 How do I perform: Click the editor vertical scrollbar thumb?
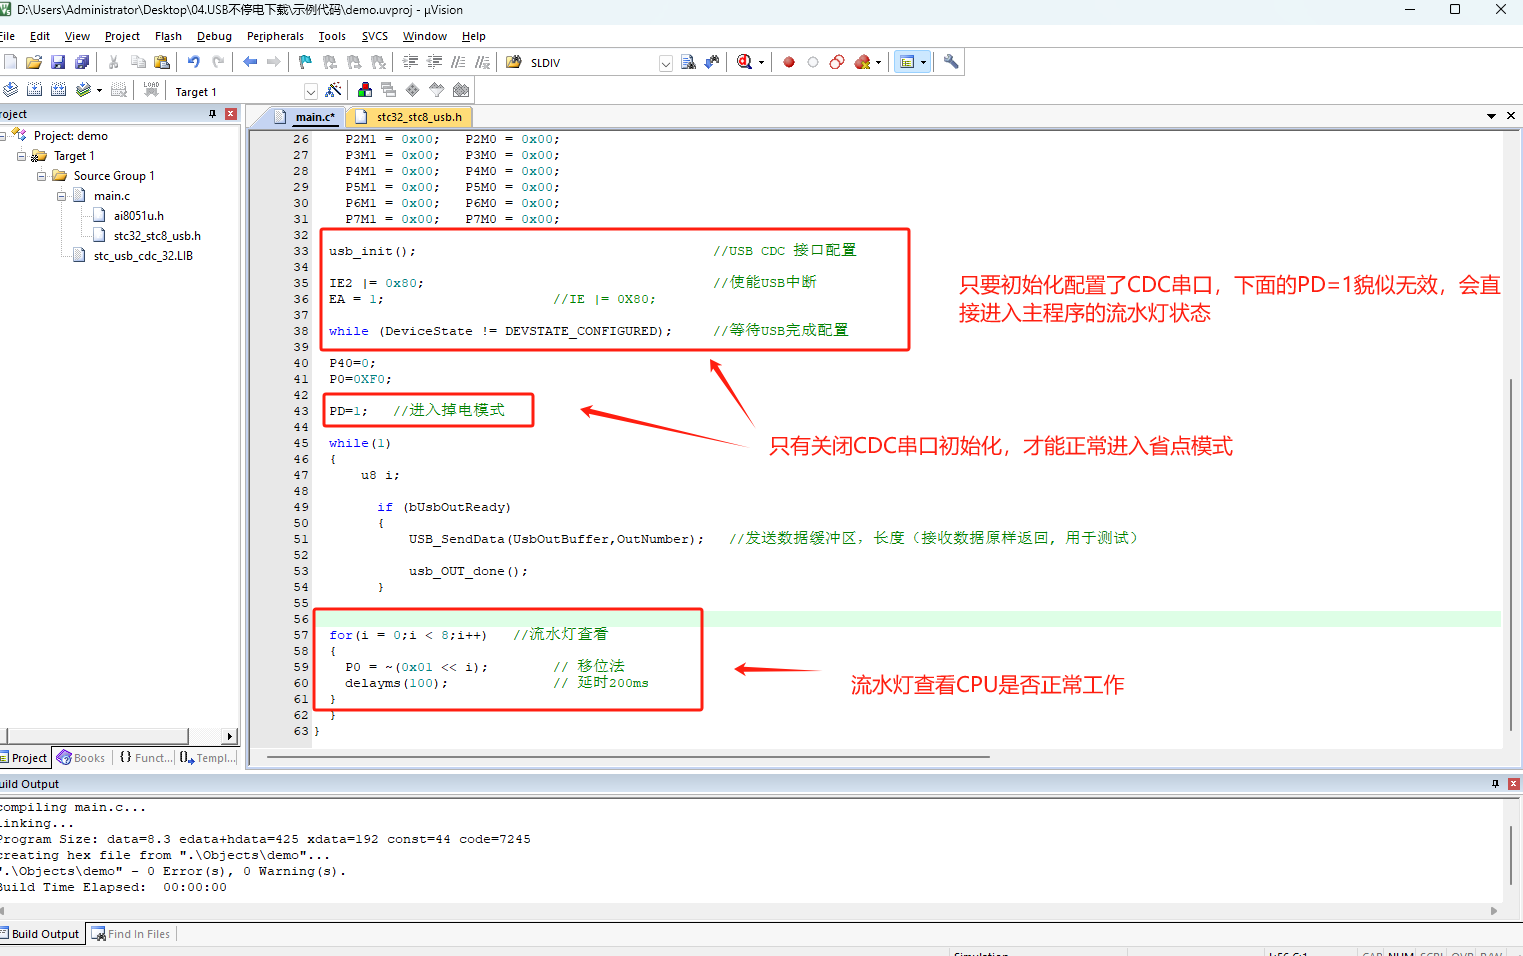tap(1510, 555)
